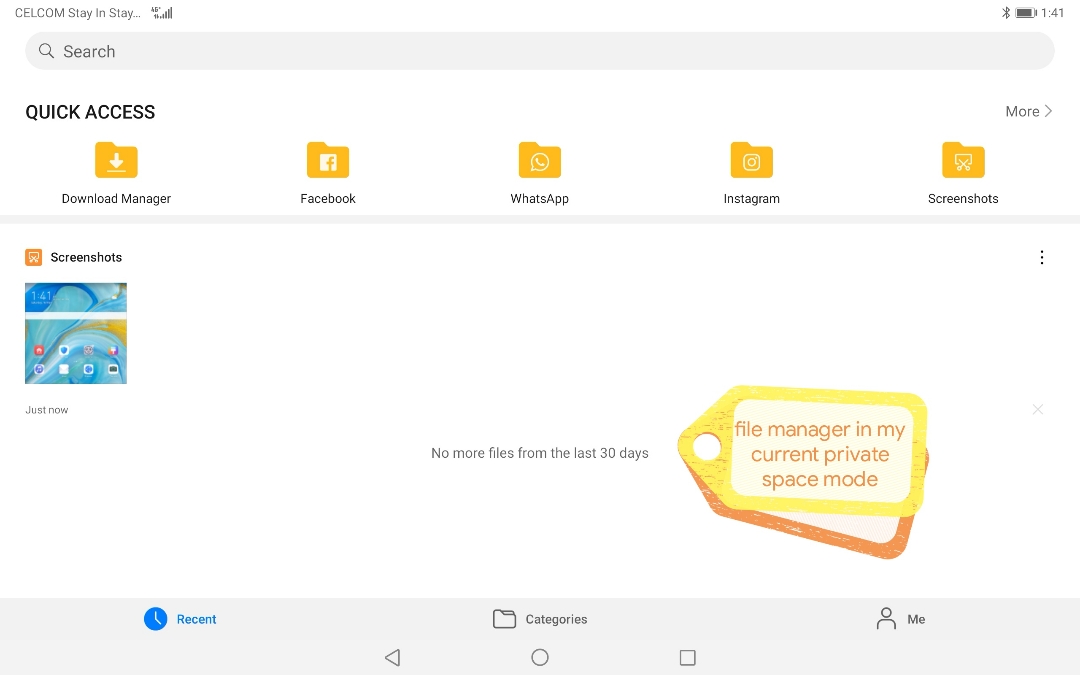Open the recent screenshot thumbnail
This screenshot has height=675, width=1080.
(x=76, y=333)
